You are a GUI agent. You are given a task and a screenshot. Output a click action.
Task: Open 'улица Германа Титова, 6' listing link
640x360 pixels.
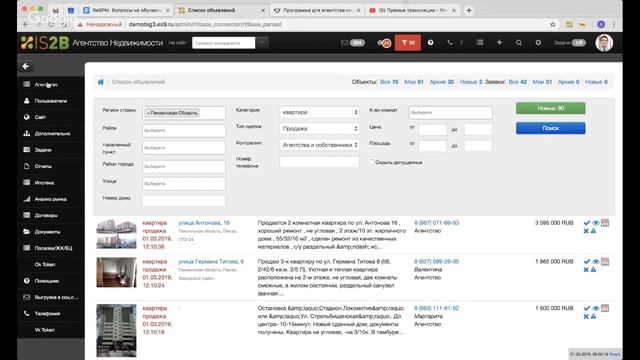211,262
